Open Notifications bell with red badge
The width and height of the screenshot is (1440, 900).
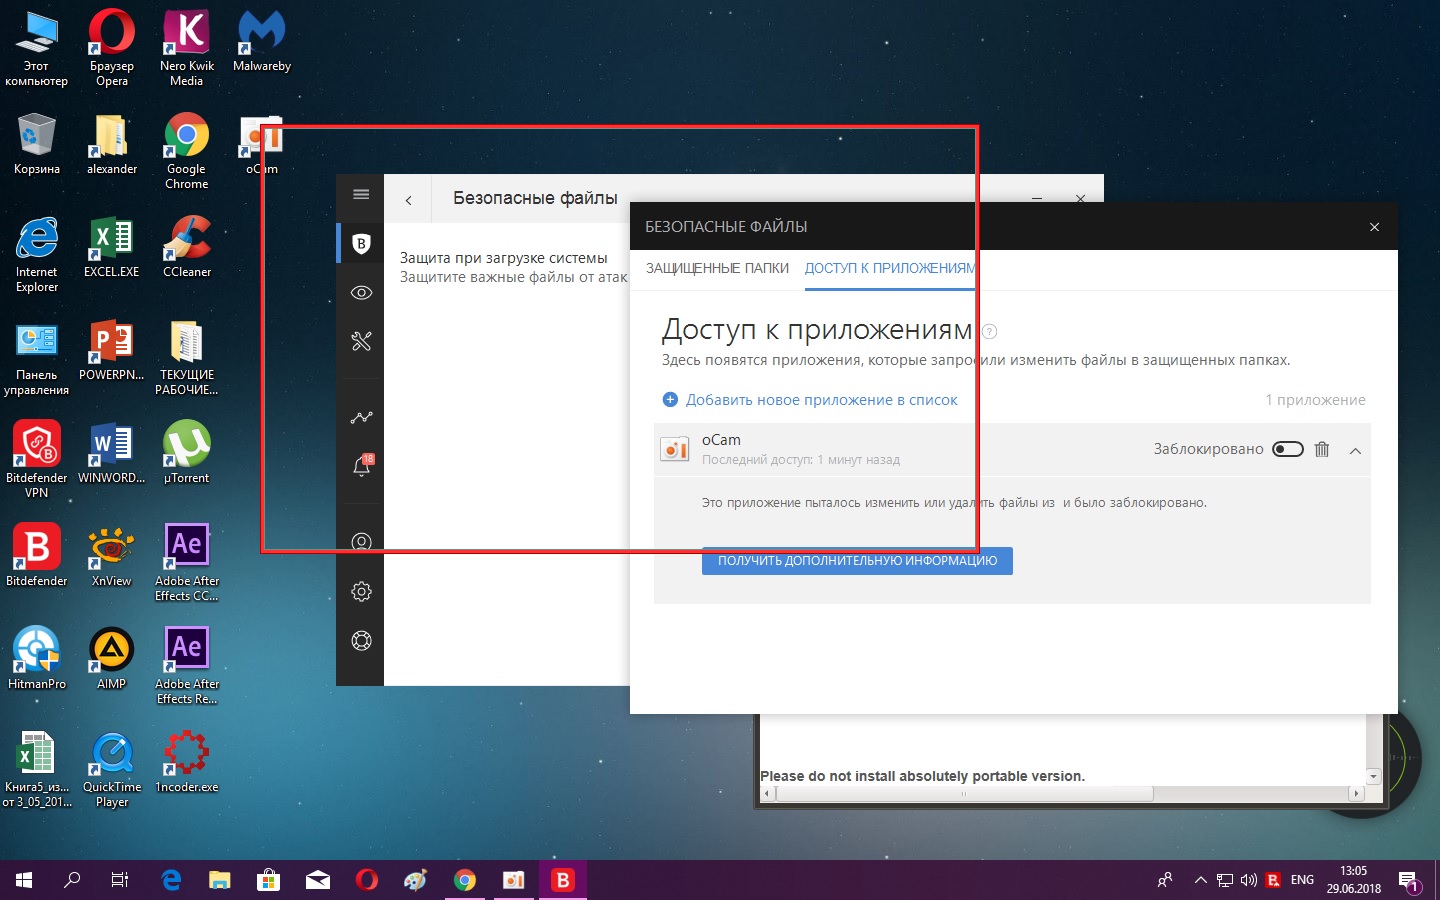click(361, 466)
